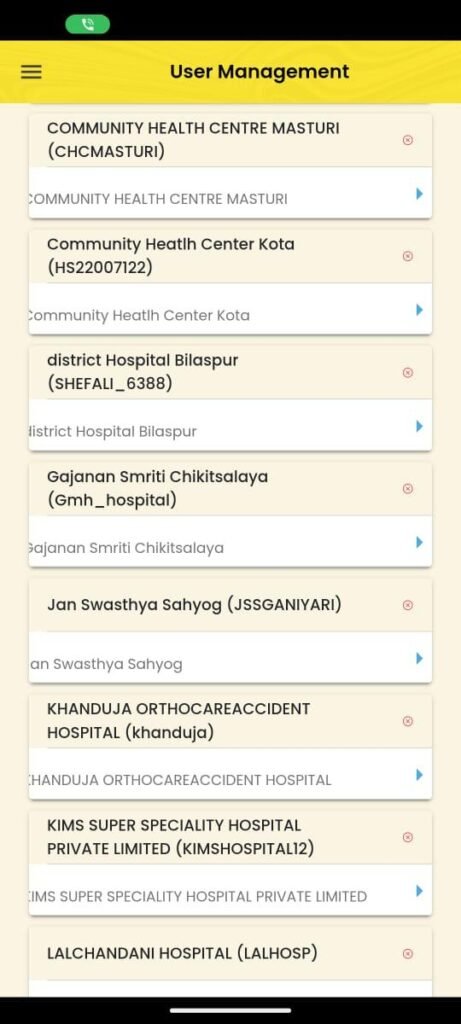Viewport: 461px width, 1024px height.
Task: Expand KHANDUJA ORTHOCAREACCIDENT HOSPITAL arrow
Action: pos(419,775)
